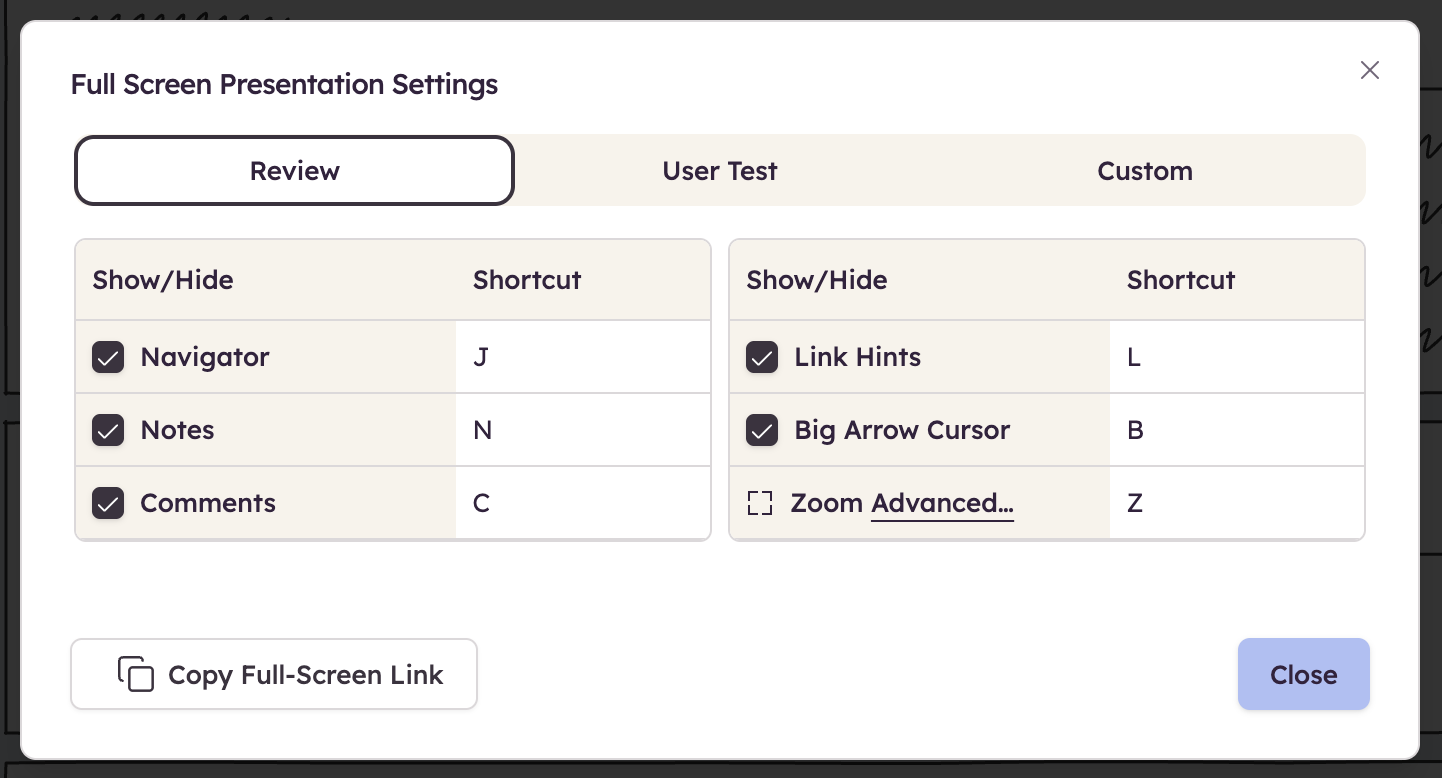Click the dashed zoom frame icon
1442x778 pixels.
760,503
